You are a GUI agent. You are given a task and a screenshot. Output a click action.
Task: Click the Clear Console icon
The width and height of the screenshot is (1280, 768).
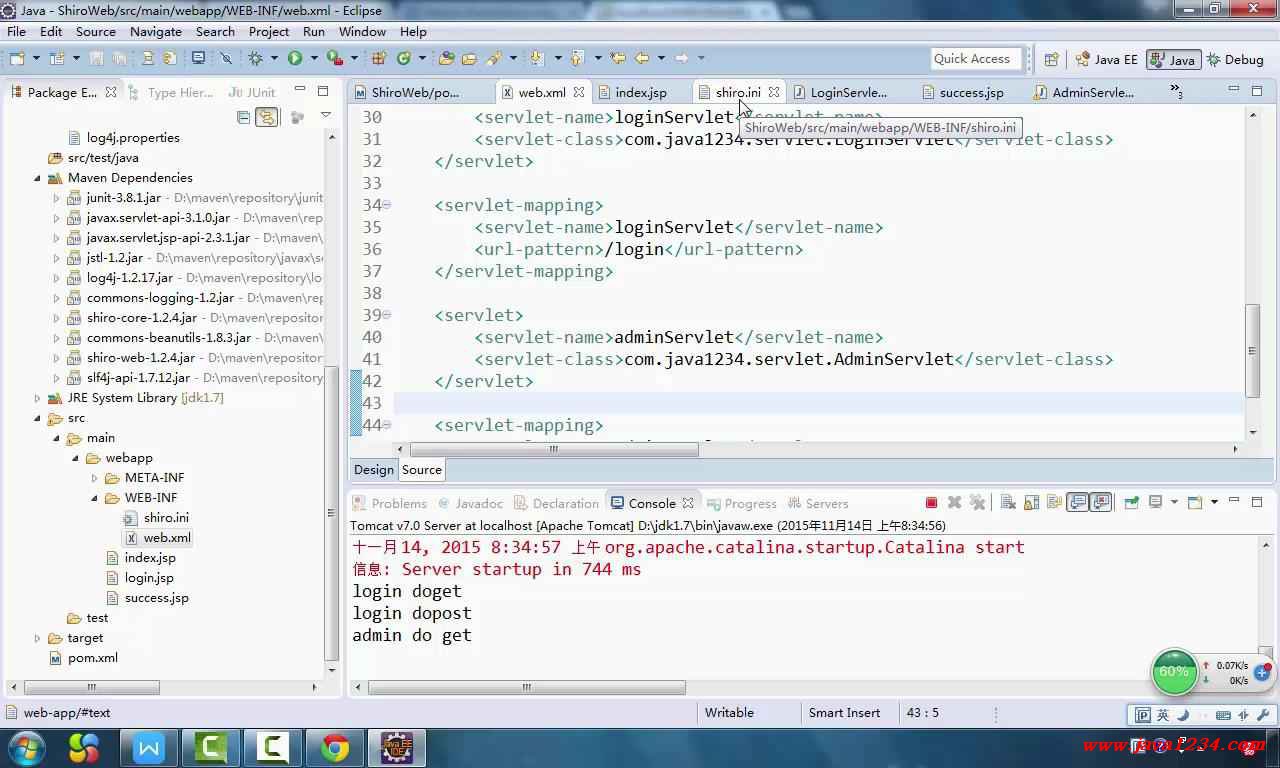point(1008,502)
